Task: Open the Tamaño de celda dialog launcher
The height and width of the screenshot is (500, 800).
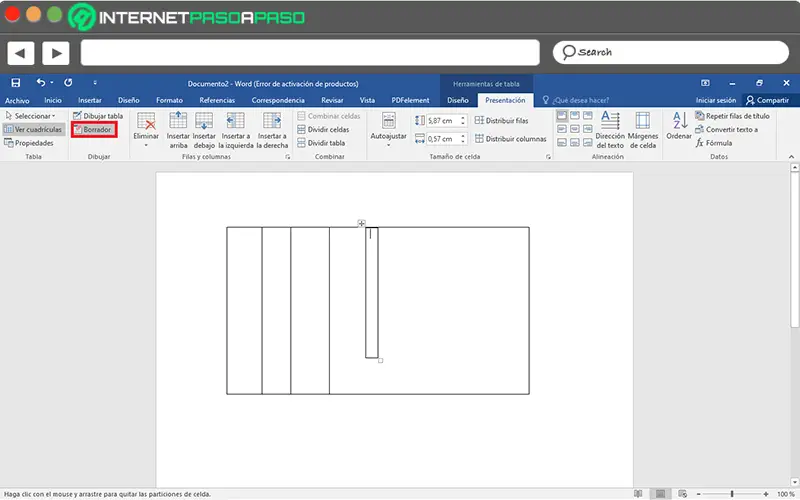Action: tap(548, 157)
